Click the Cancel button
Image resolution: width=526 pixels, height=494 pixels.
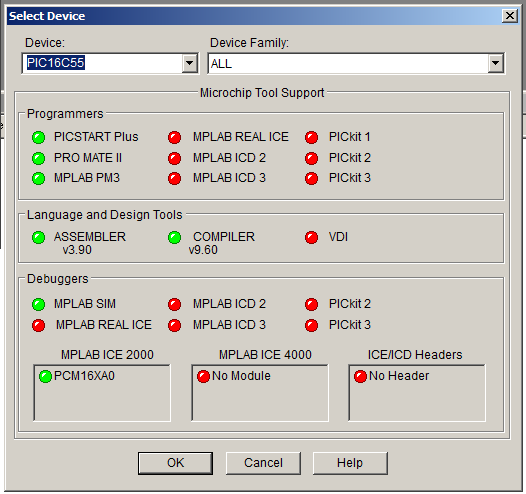tap(263, 463)
